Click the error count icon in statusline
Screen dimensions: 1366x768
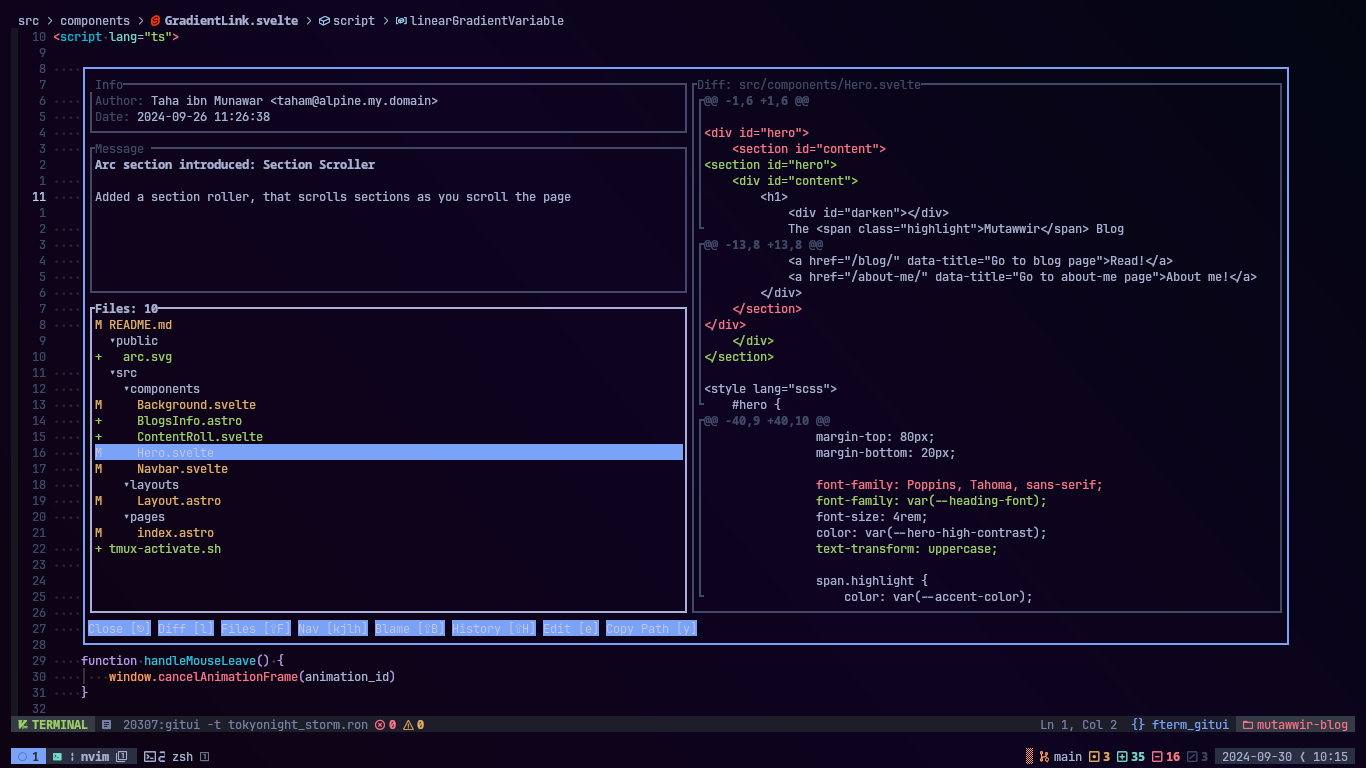[380, 724]
